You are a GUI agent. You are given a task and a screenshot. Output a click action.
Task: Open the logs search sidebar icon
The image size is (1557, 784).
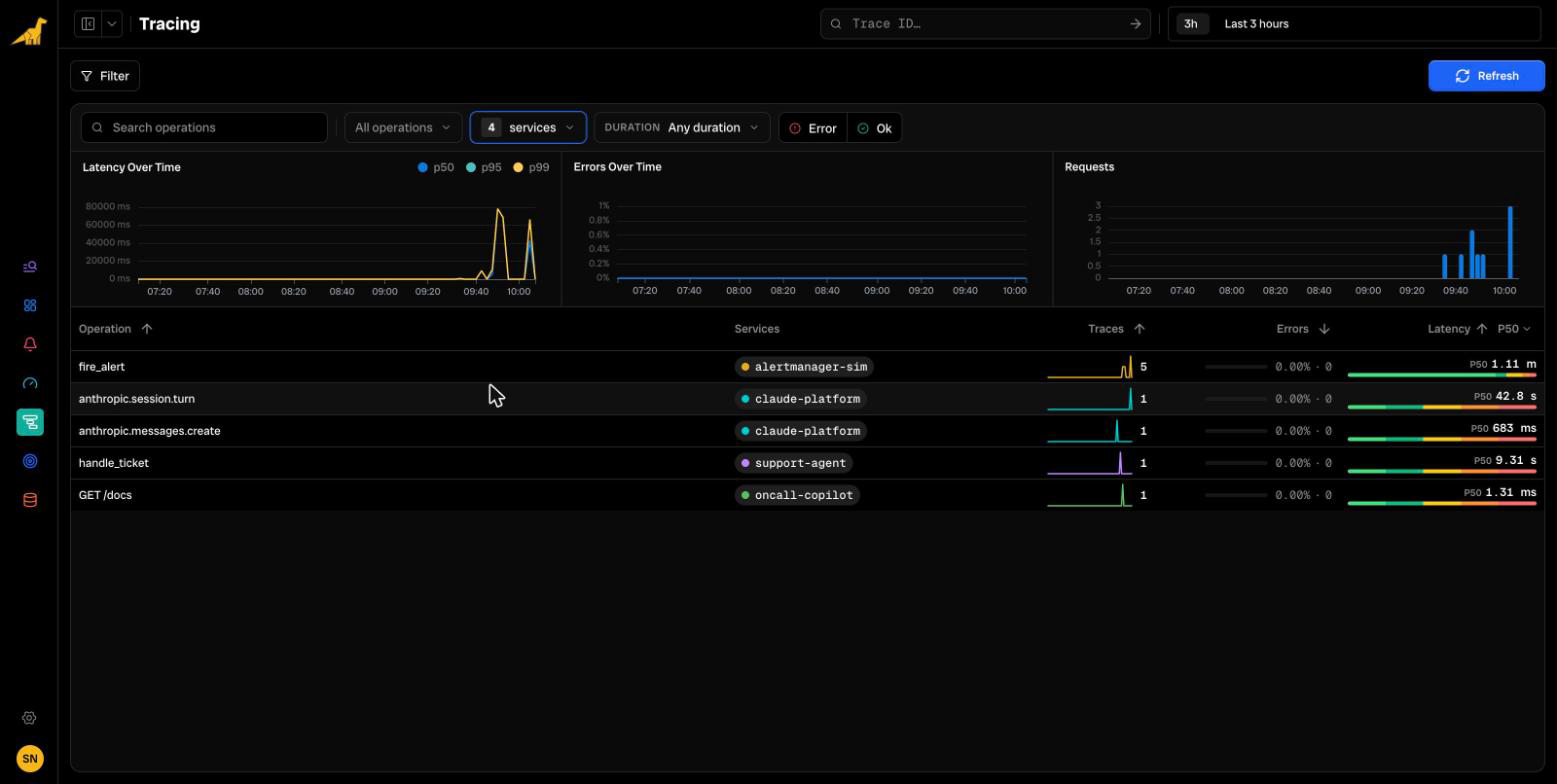30,267
